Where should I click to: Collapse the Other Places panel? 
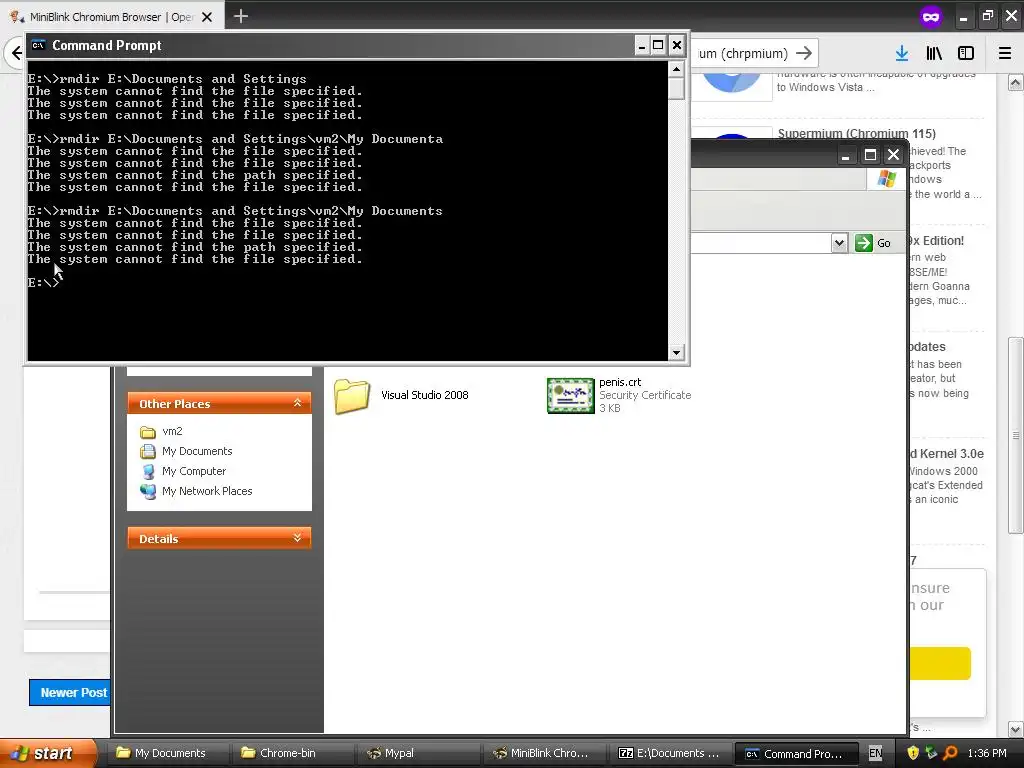297,404
